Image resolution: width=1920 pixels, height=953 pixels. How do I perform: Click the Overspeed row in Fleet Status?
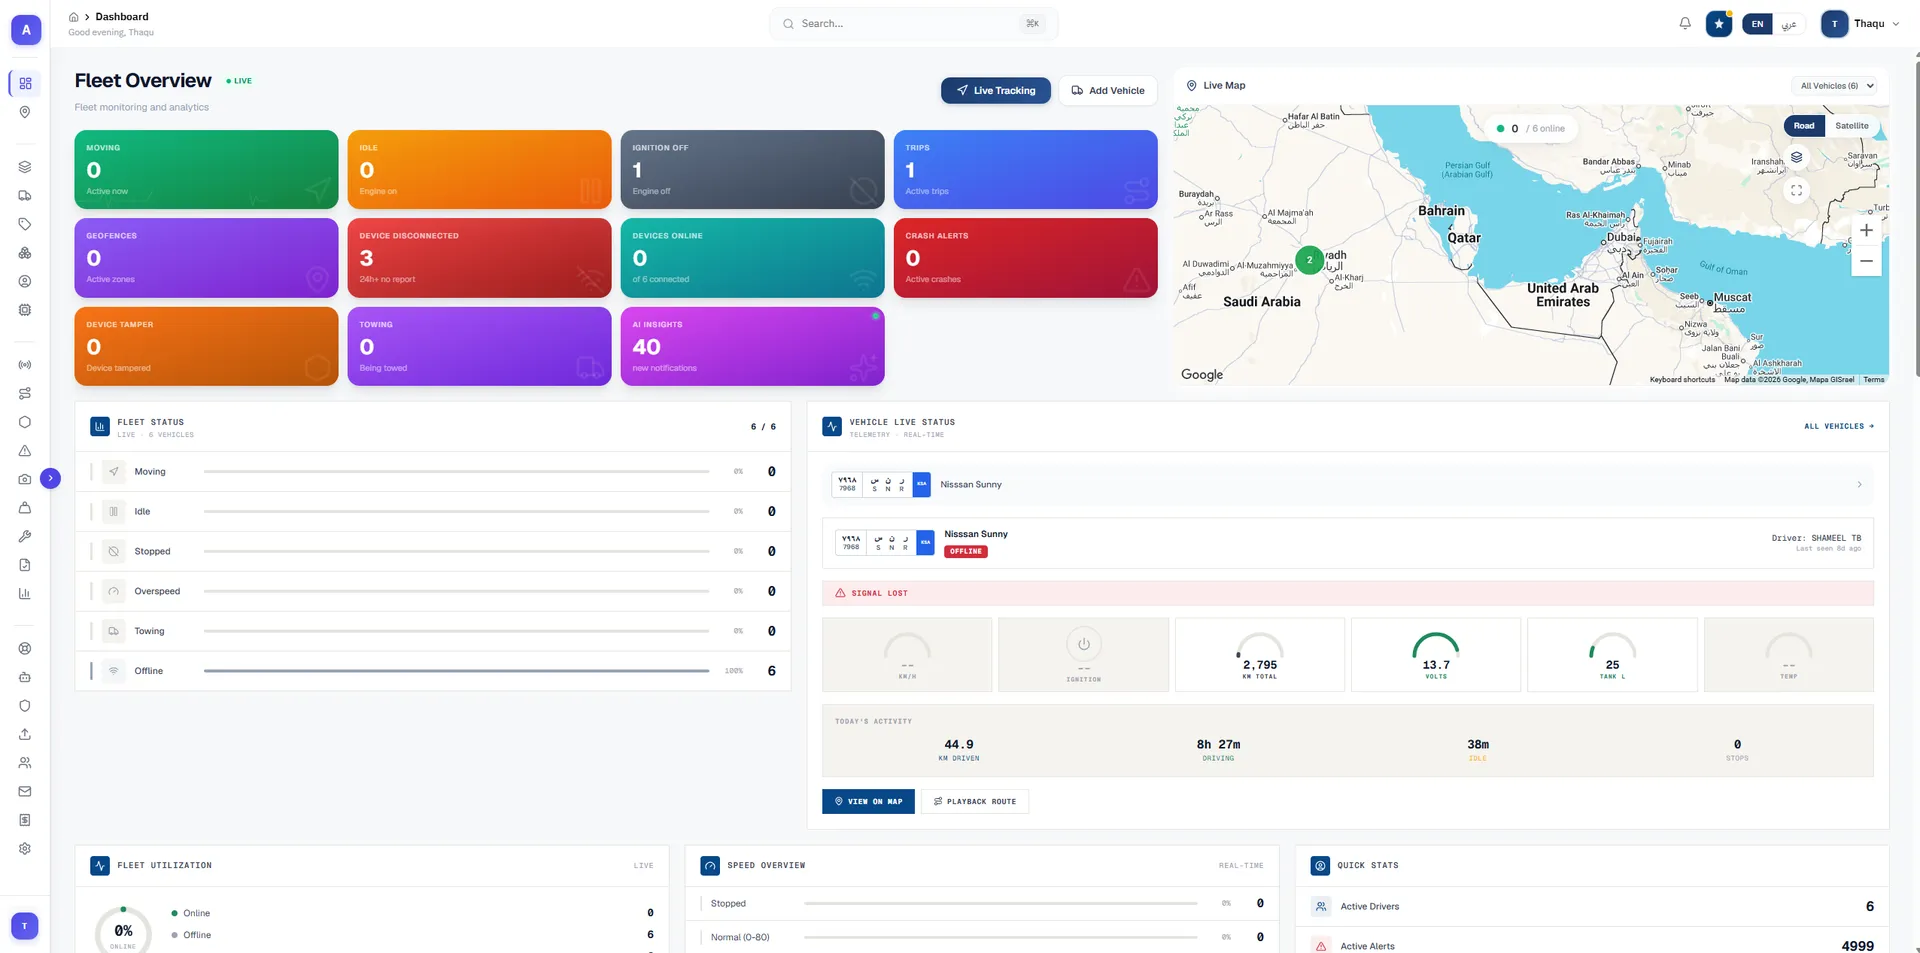tap(433, 592)
